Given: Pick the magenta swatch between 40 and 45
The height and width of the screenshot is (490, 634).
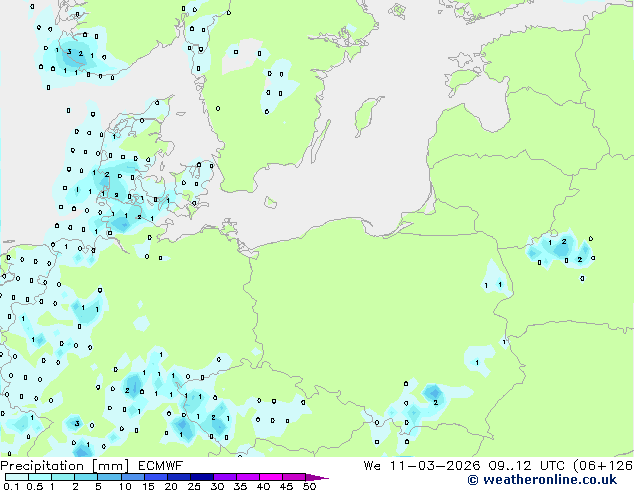Looking at the screenshot, I should pos(271,477).
